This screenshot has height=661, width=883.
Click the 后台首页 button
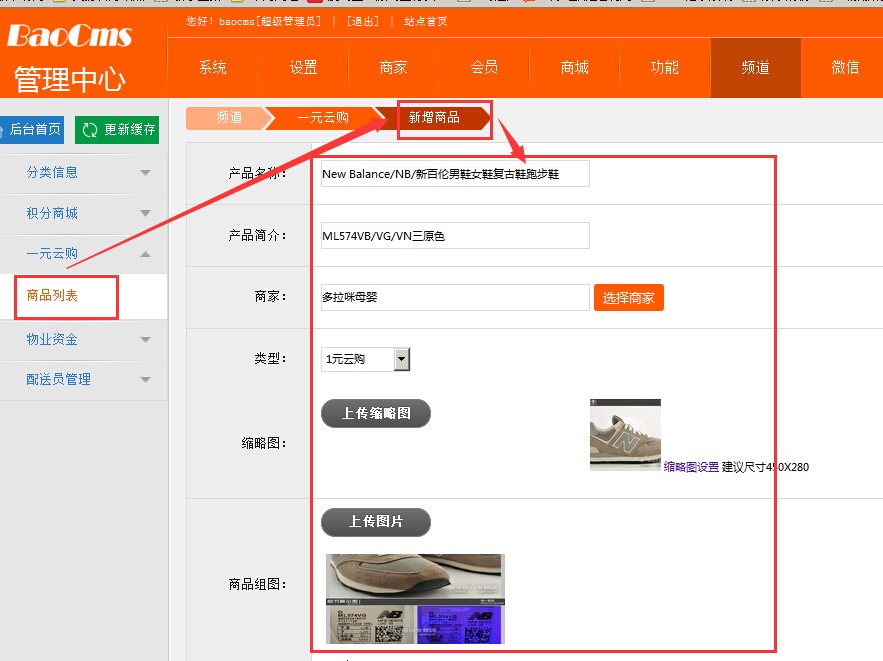tap(32, 129)
